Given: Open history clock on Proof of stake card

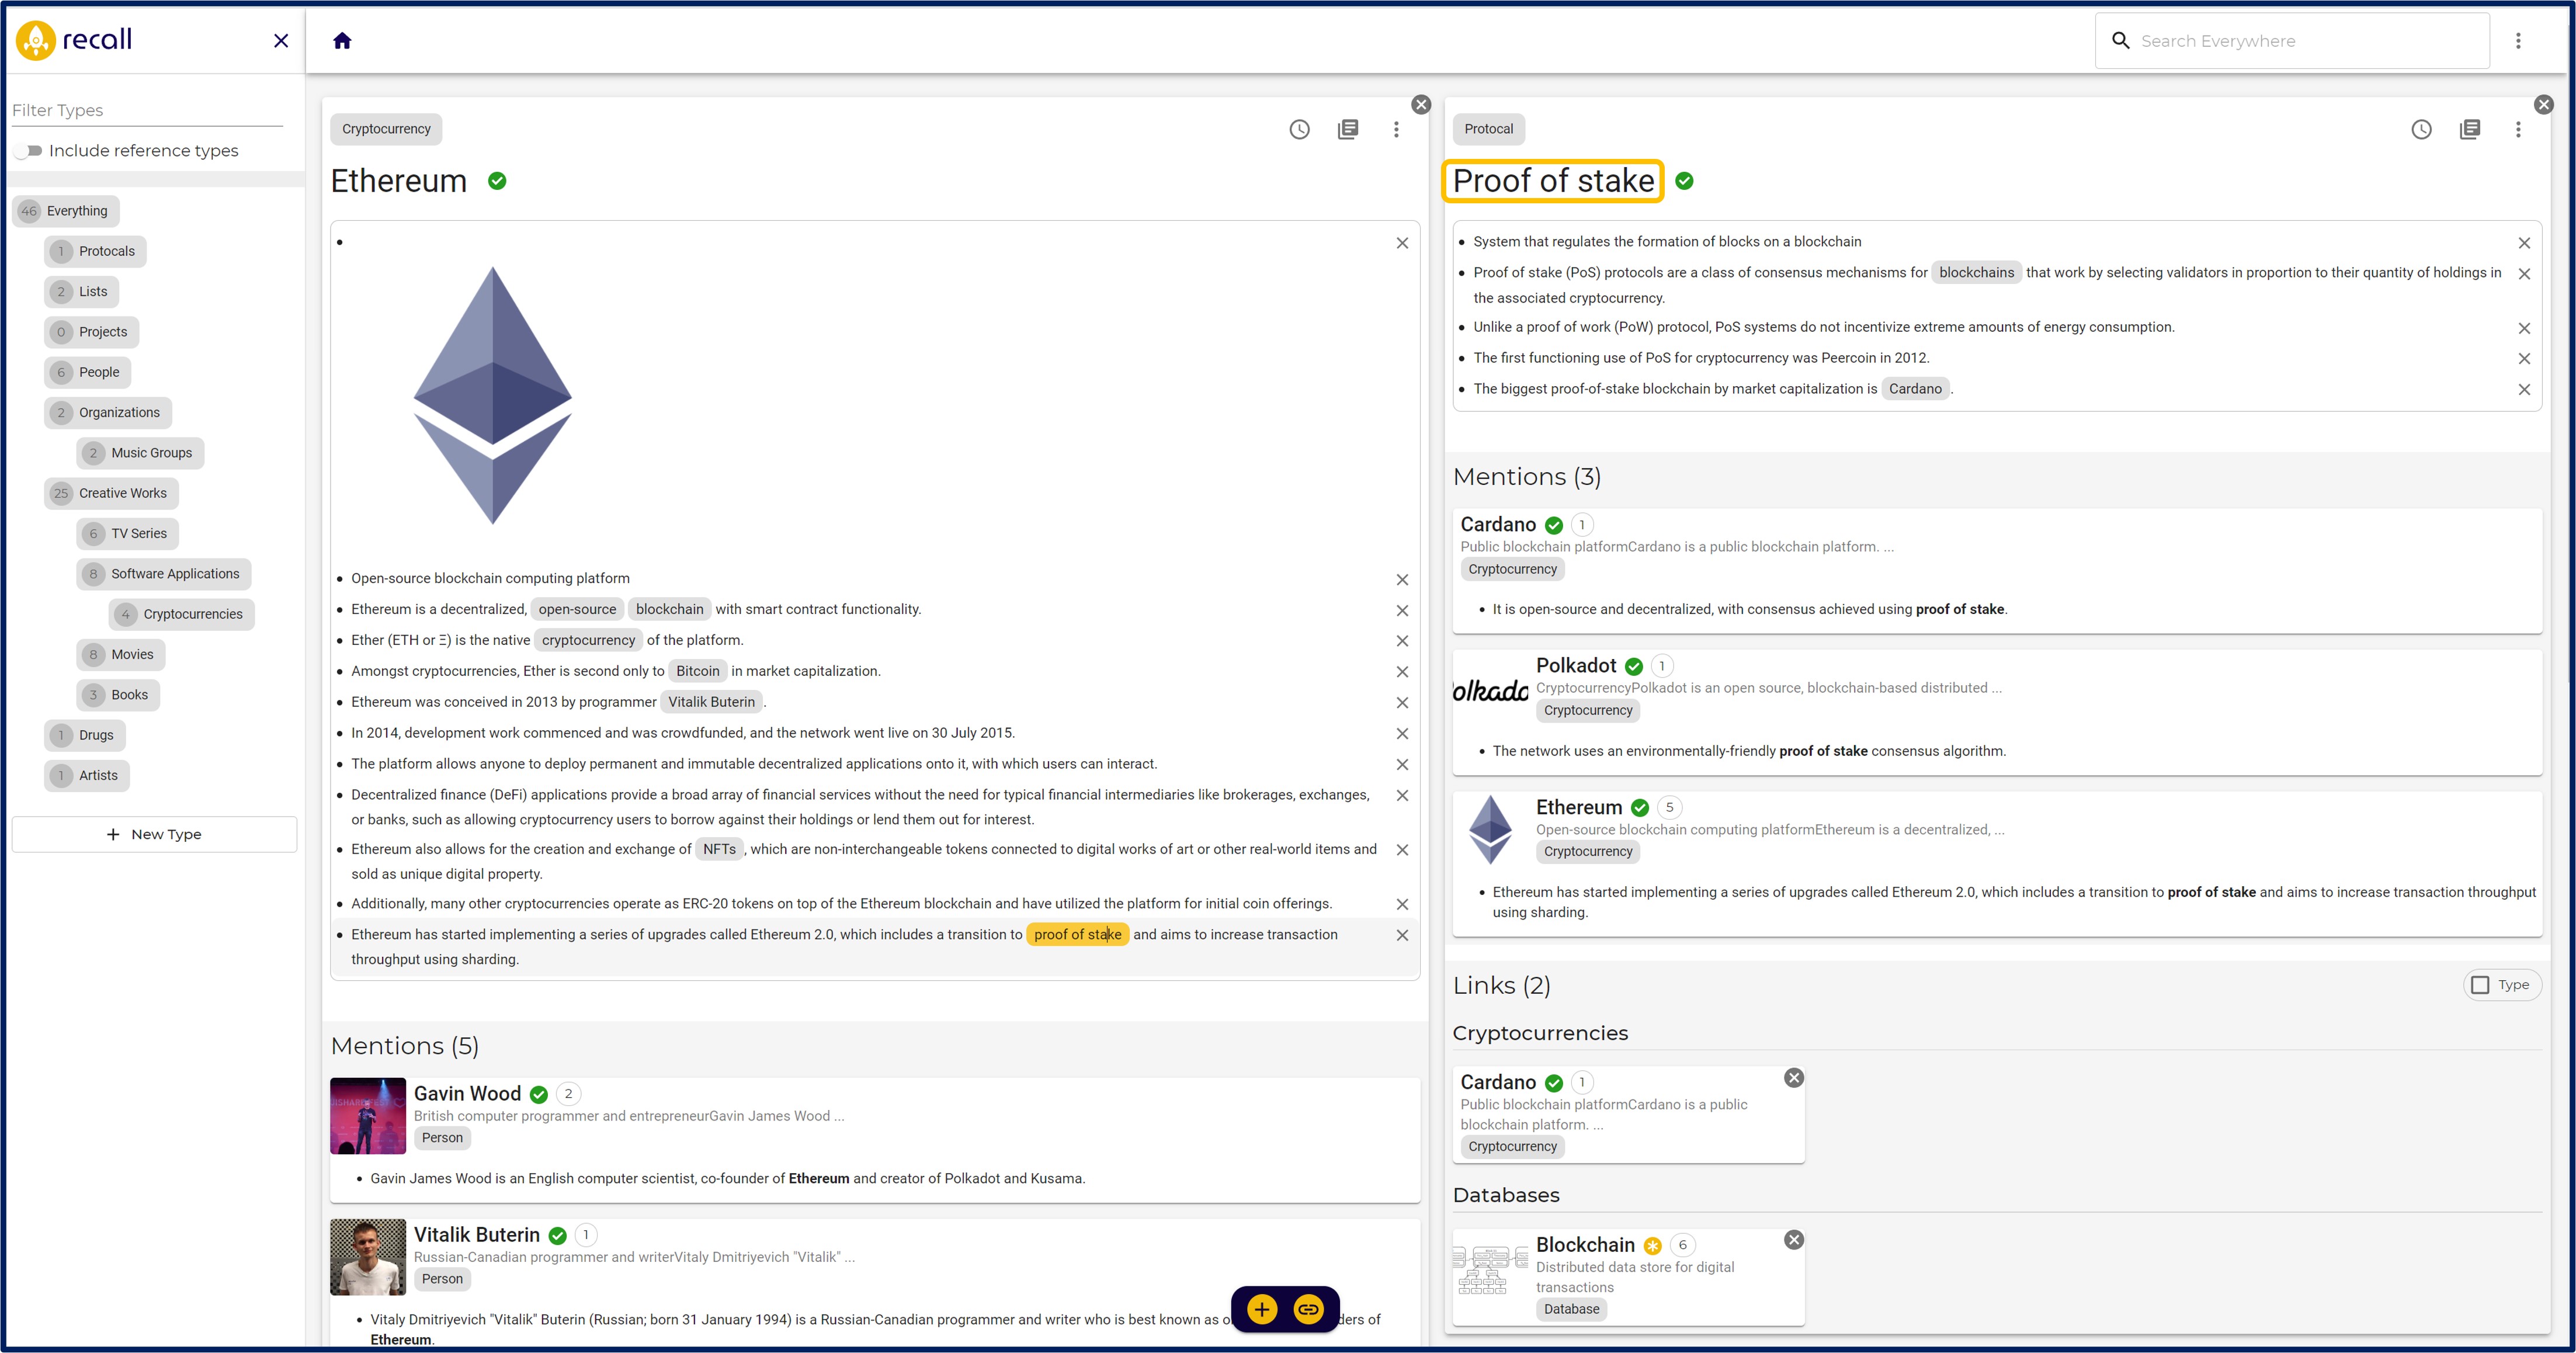Looking at the screenshot, I should tap(2421, 129).
